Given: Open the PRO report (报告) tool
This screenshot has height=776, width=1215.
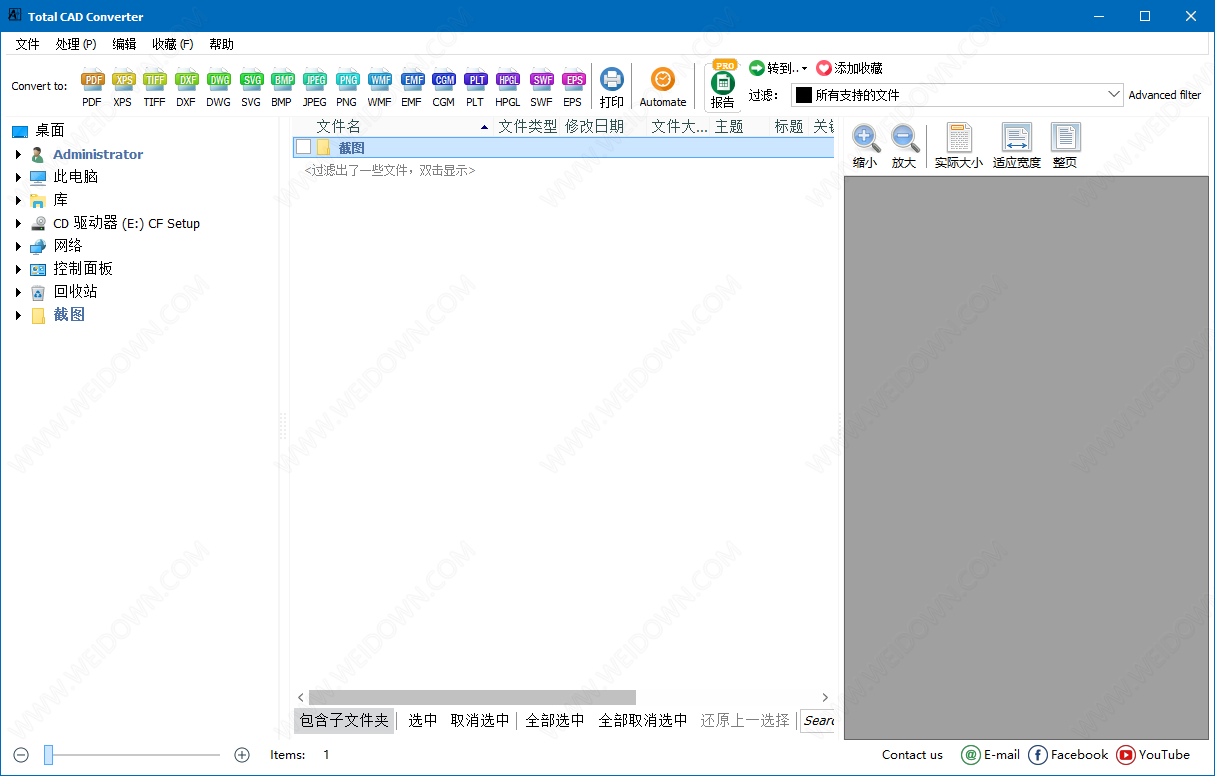Looking at the screenshot, I should [722, 84].
